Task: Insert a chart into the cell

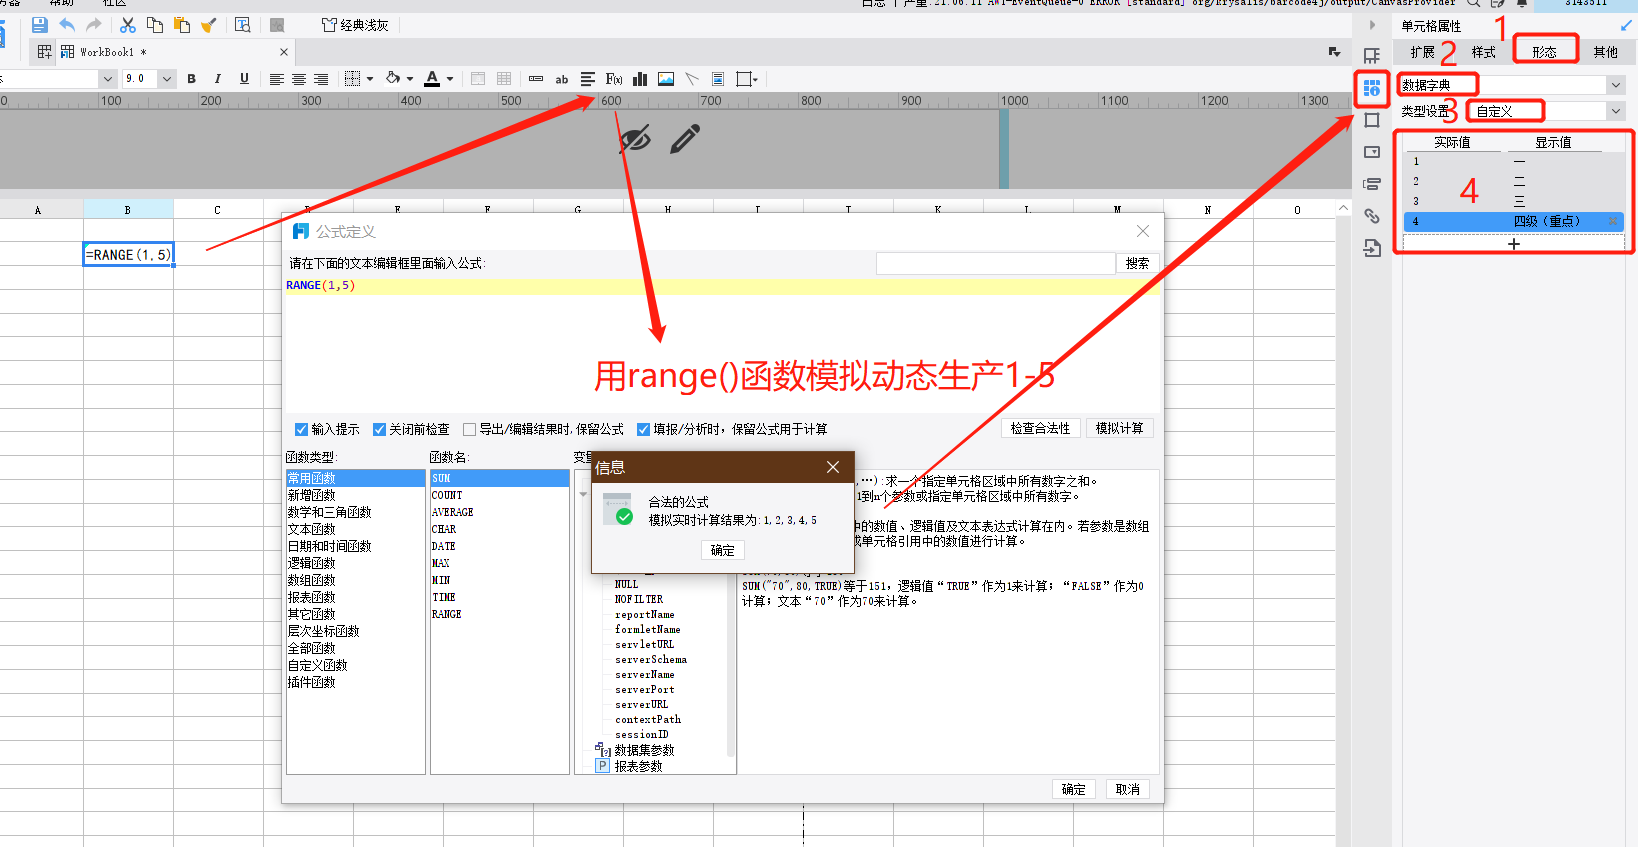Action: pos(640,79)
